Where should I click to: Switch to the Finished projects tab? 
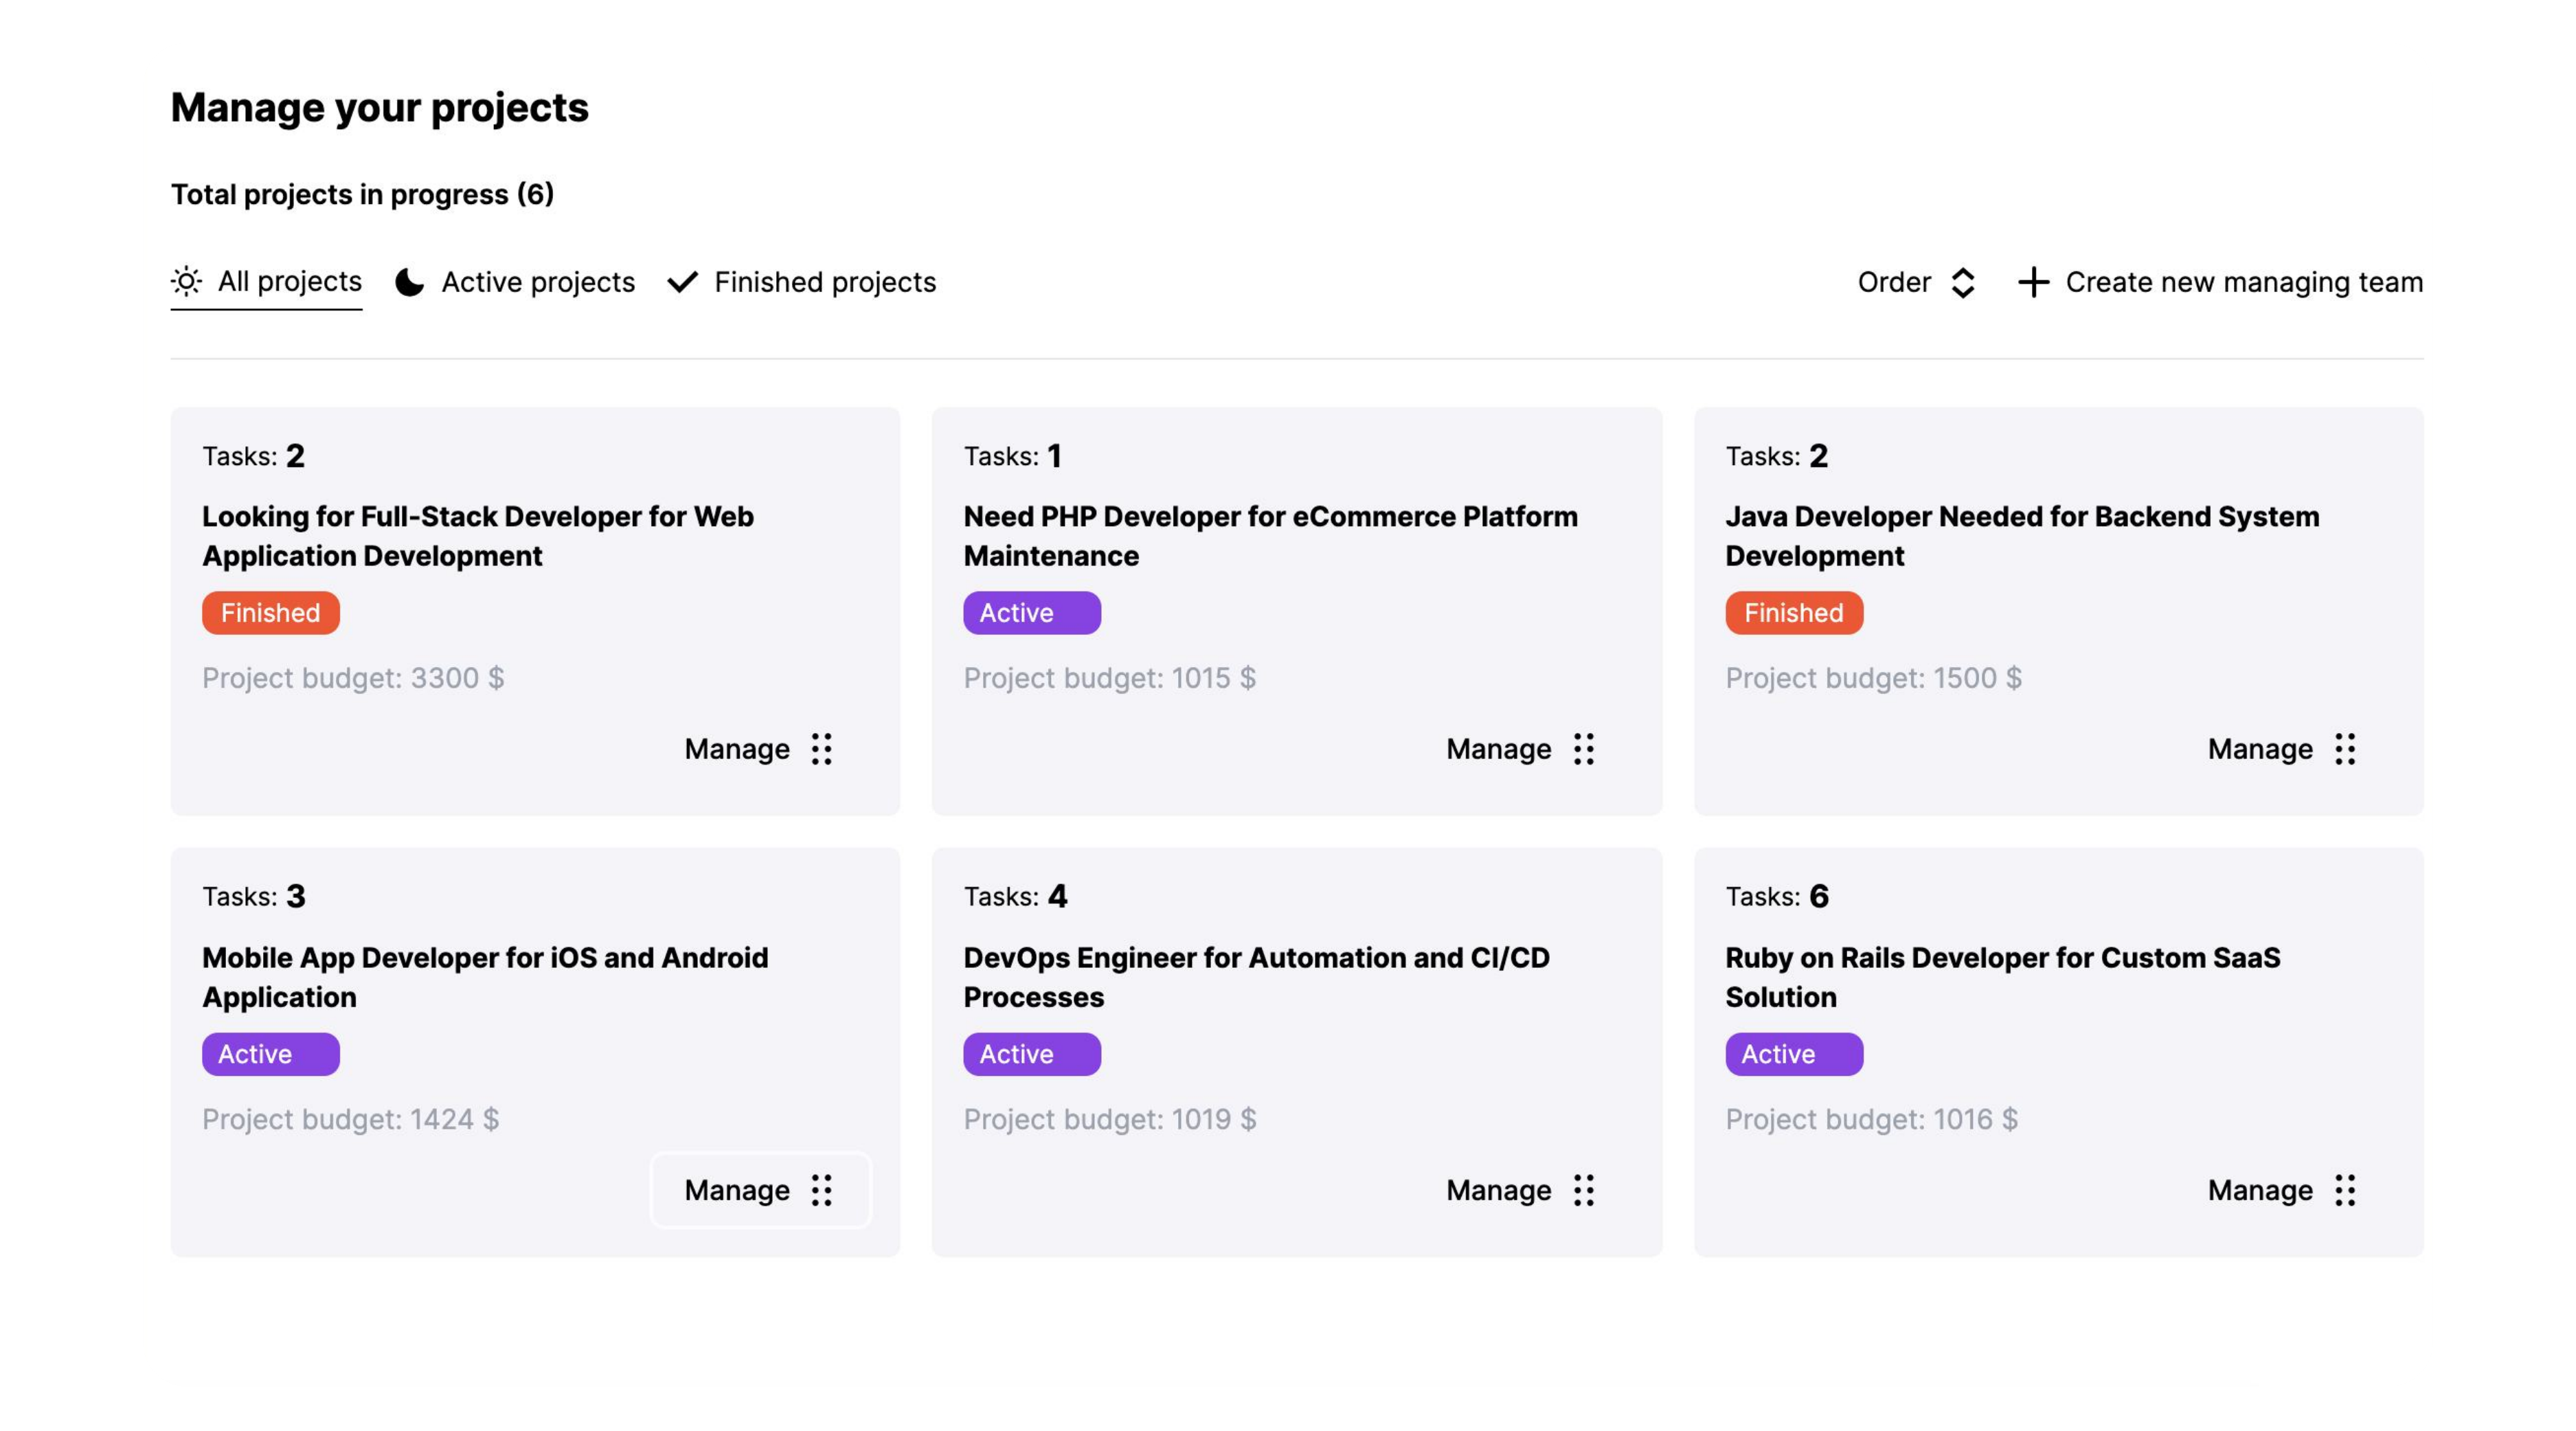tap(802, 282)
